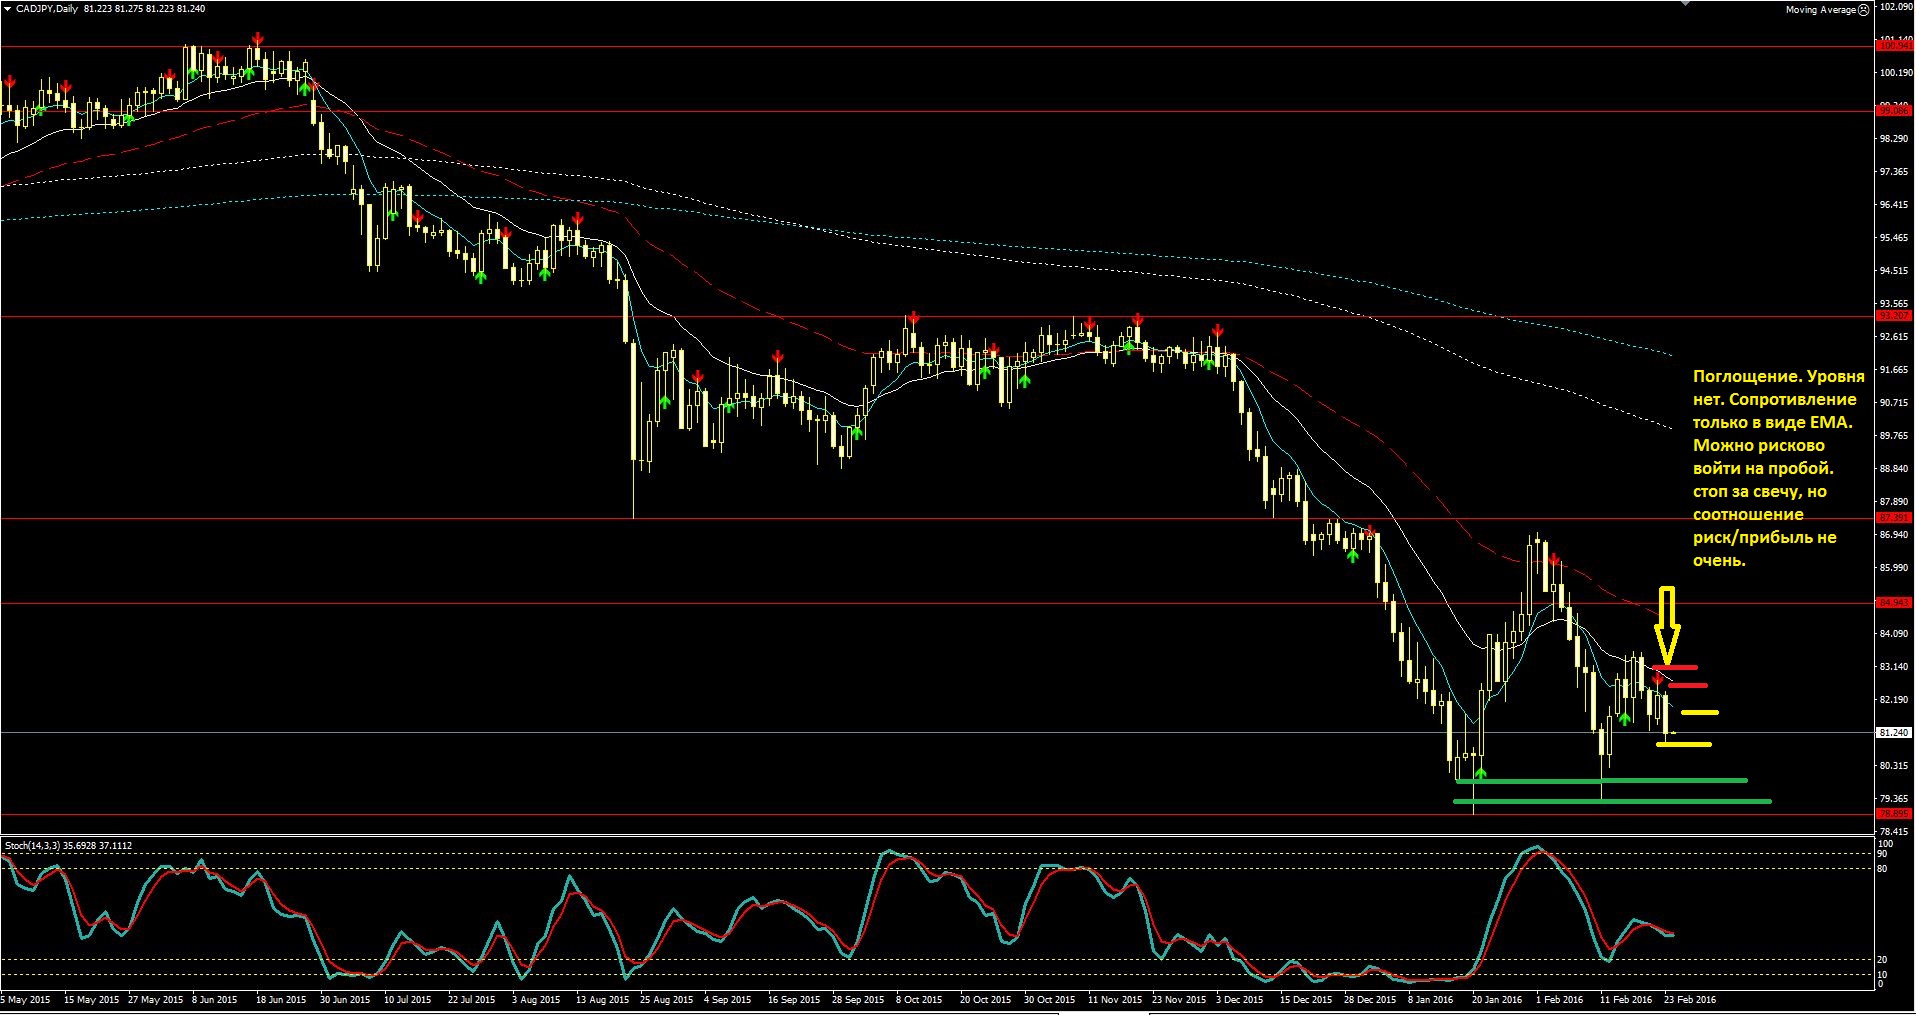Image resolution: width=1916 pixels, height=1015 pixels.
Task: Click the 20 Jan 2016 date label
Action: (1497, 1000)
